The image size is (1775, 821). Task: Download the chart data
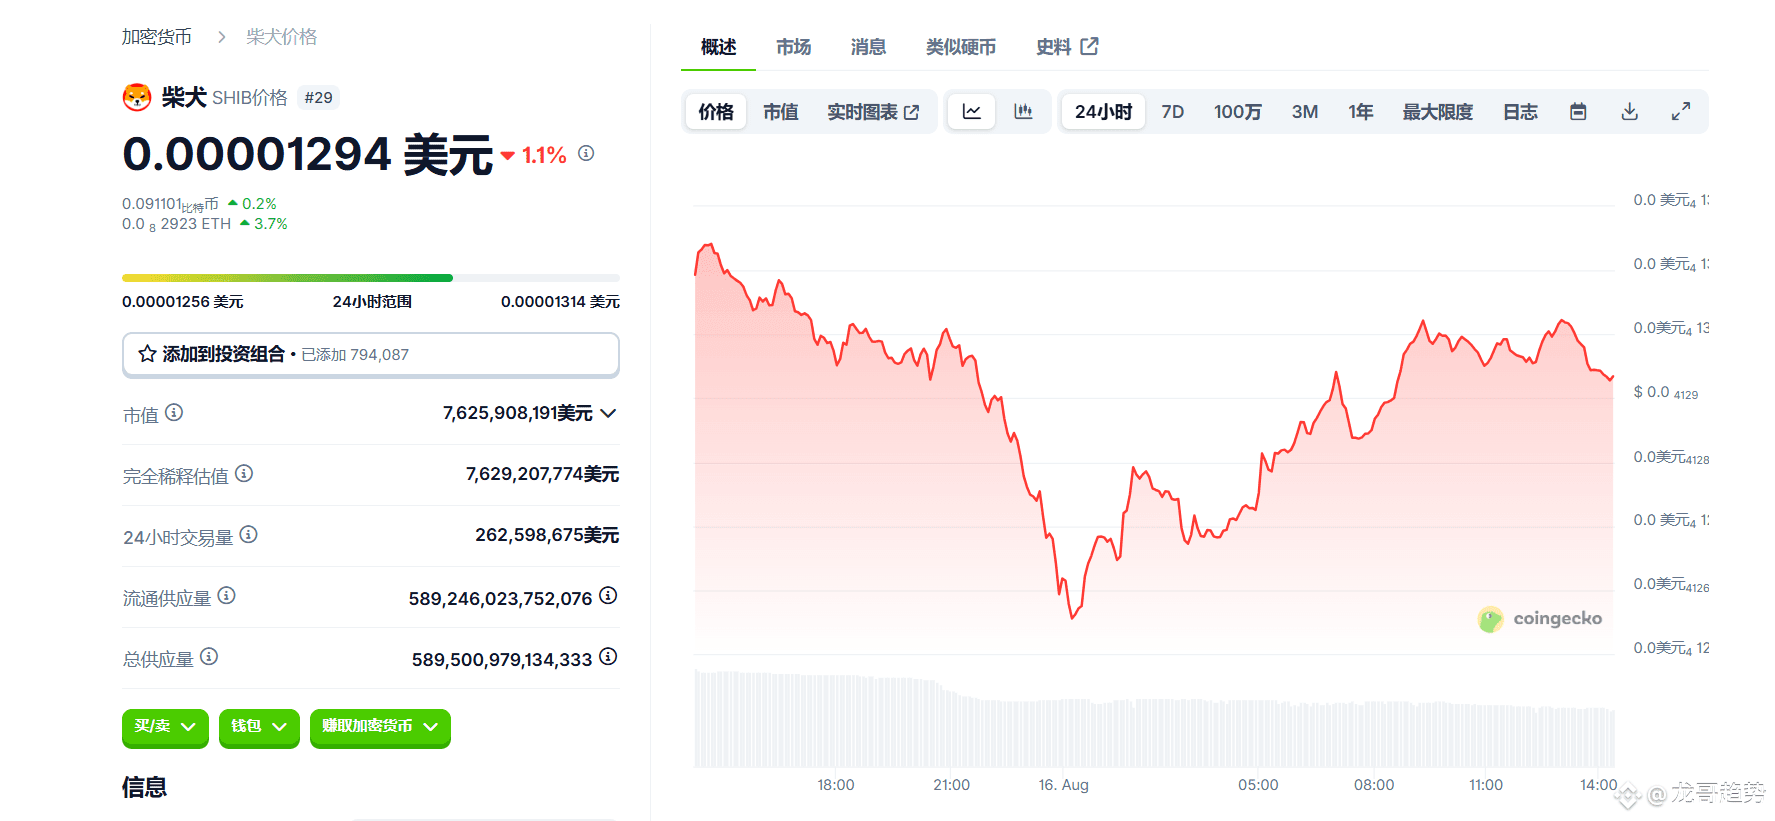coord(1629,112)
